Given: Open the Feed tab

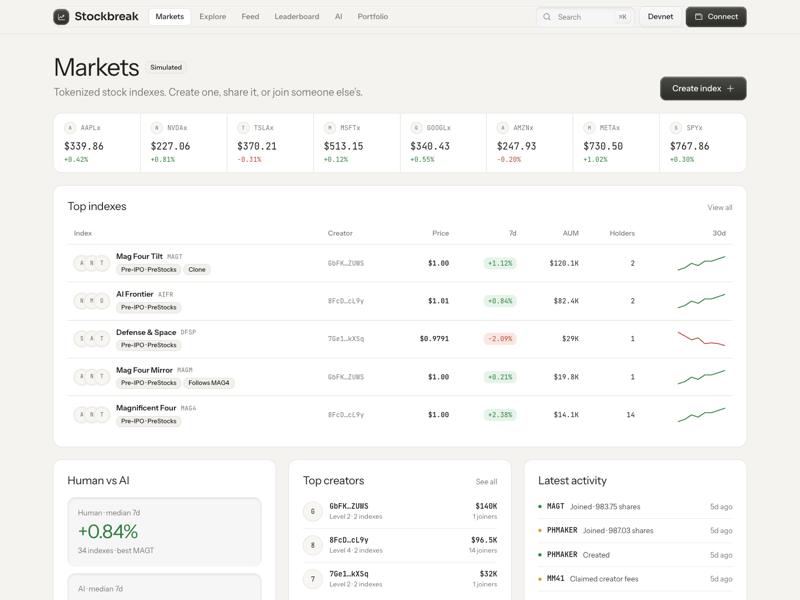Looking at the screenshot, I should [x=250, y=17].
